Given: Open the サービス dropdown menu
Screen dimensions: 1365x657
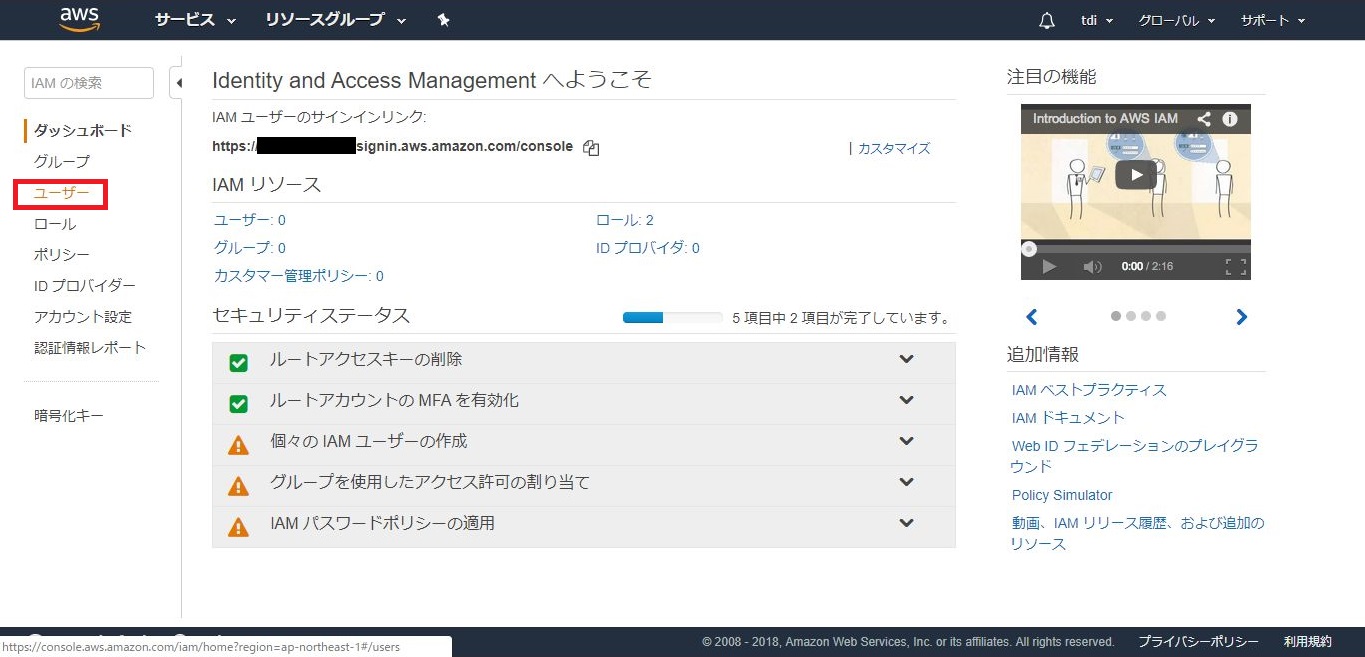Looking at the screenshot, I should click(195, 20).
